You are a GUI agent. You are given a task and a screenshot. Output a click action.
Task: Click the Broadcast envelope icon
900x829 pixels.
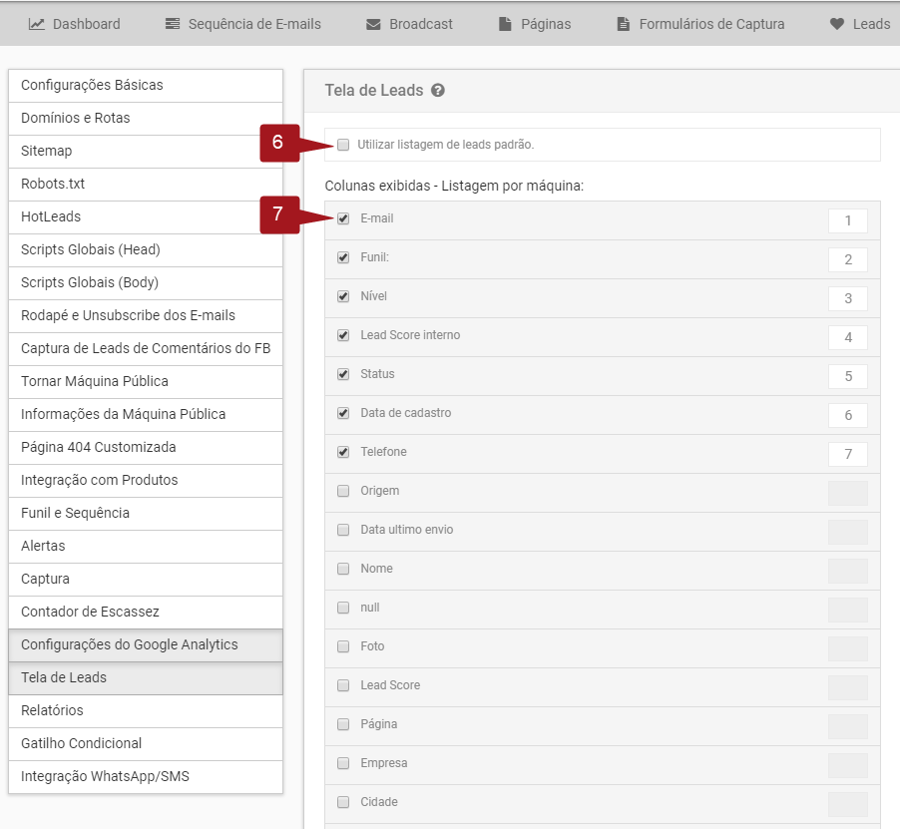tap(373, 24)
